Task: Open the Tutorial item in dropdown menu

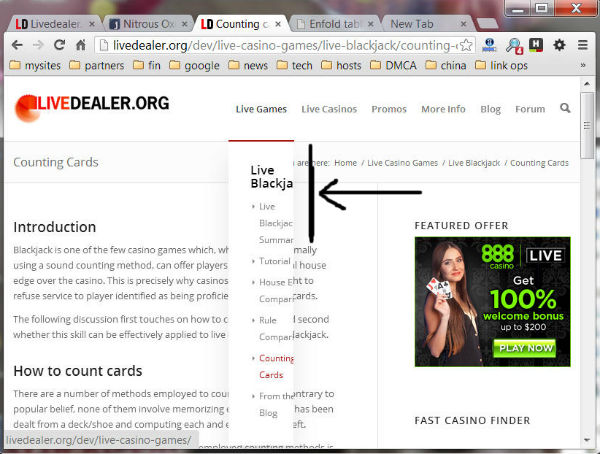Action: [274, 261]
